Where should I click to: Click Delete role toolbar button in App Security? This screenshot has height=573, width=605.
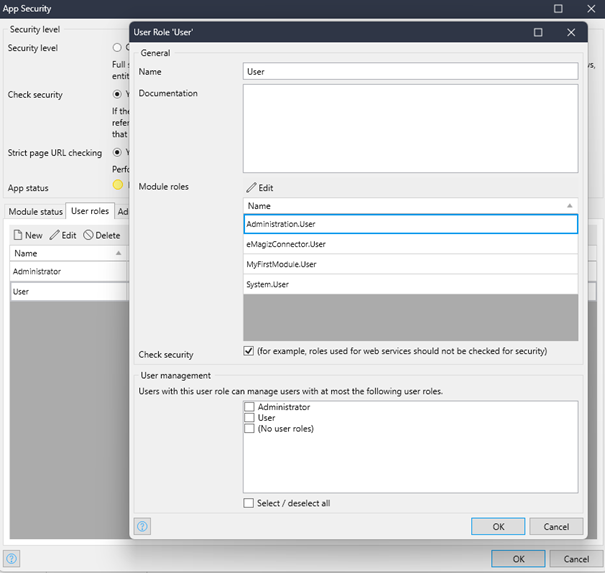102,235
